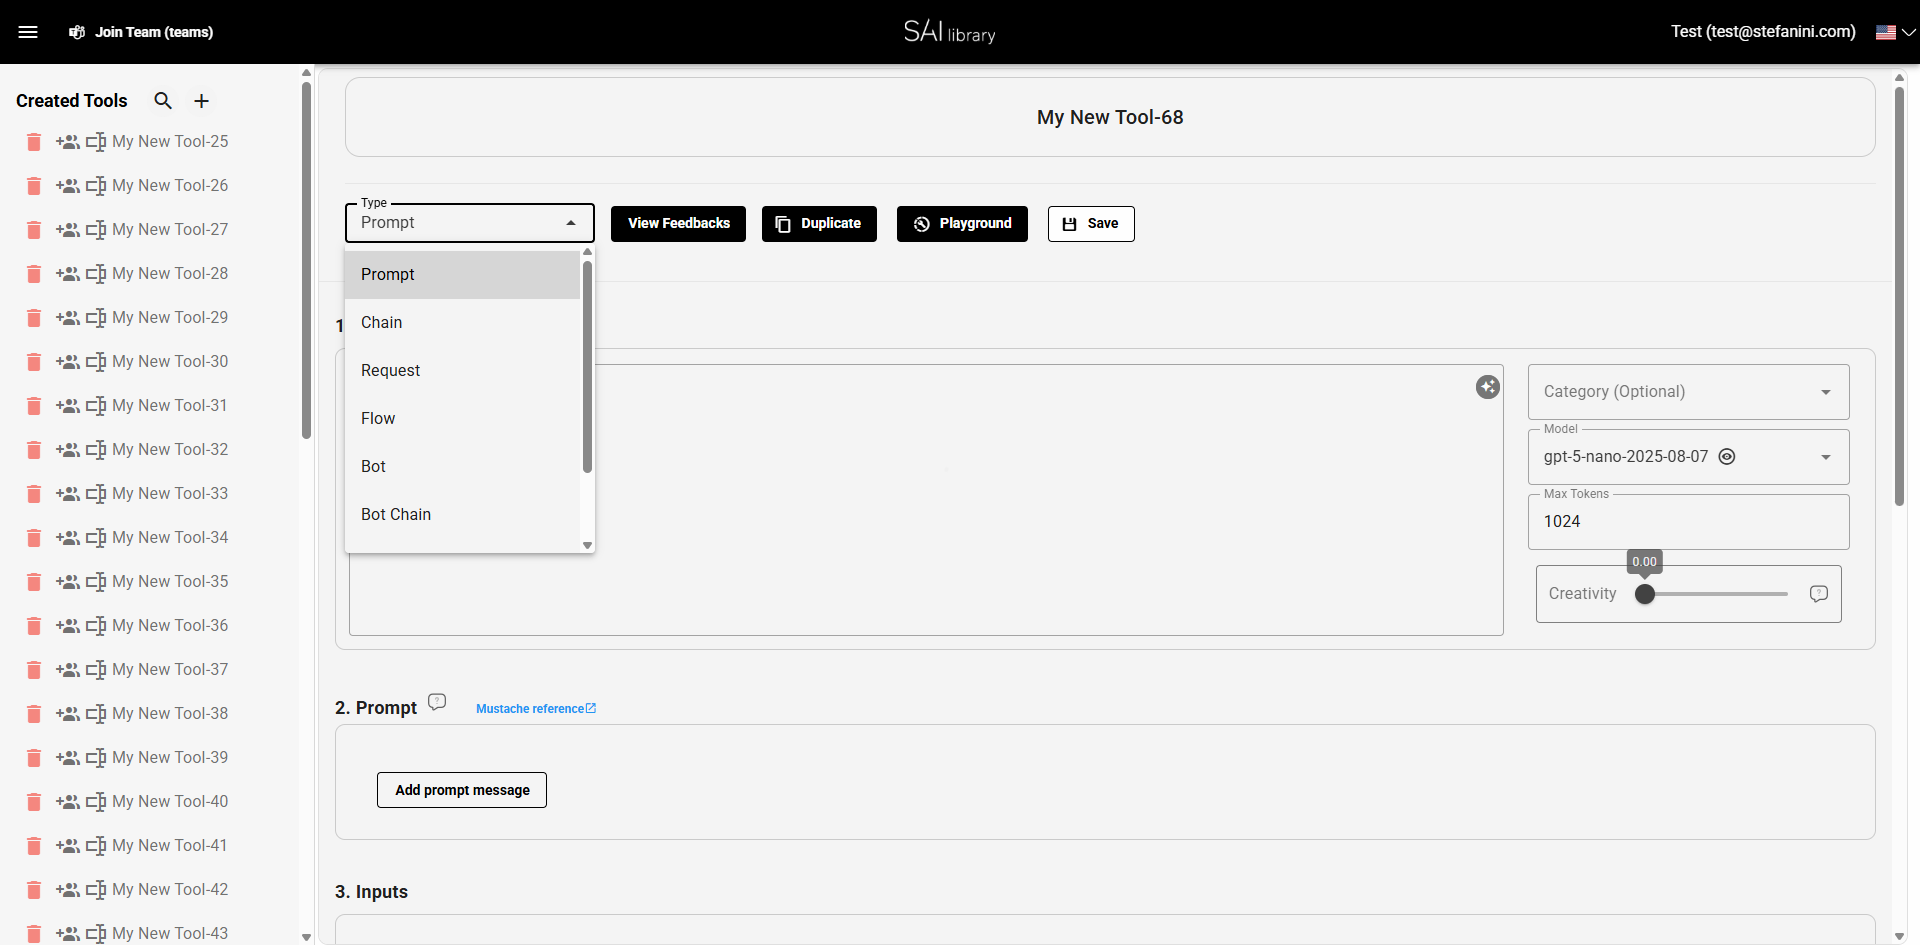Click the Creativity slider handle

(x=1645, y=593)
